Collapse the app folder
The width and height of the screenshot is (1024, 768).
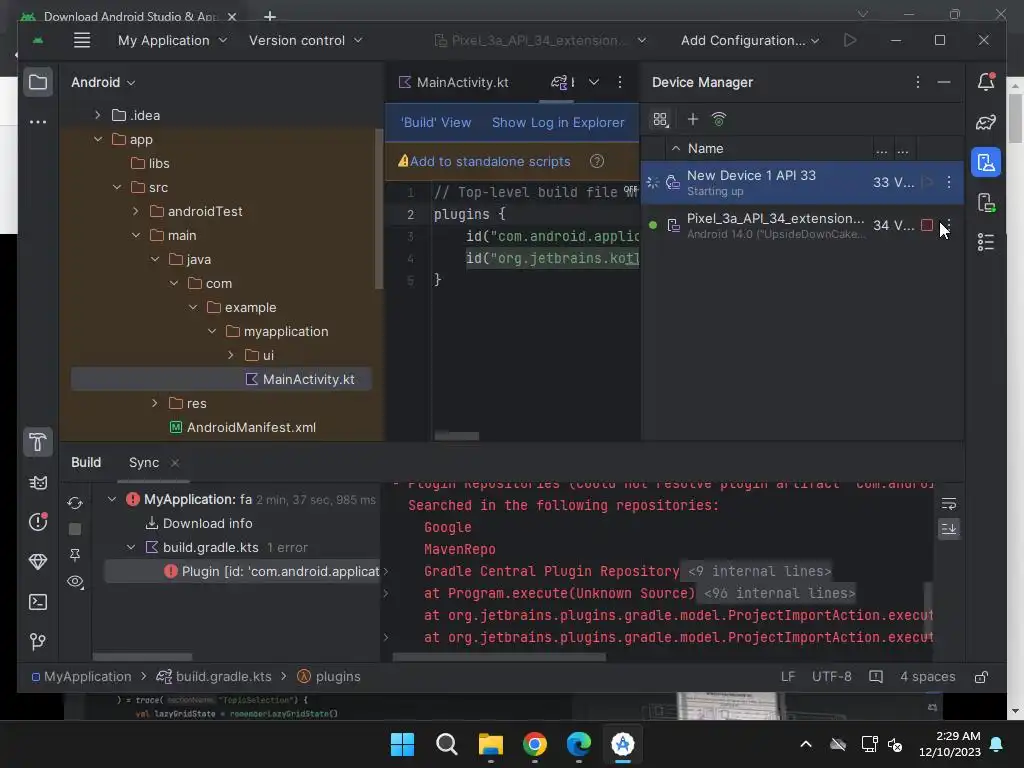[98, 139]
